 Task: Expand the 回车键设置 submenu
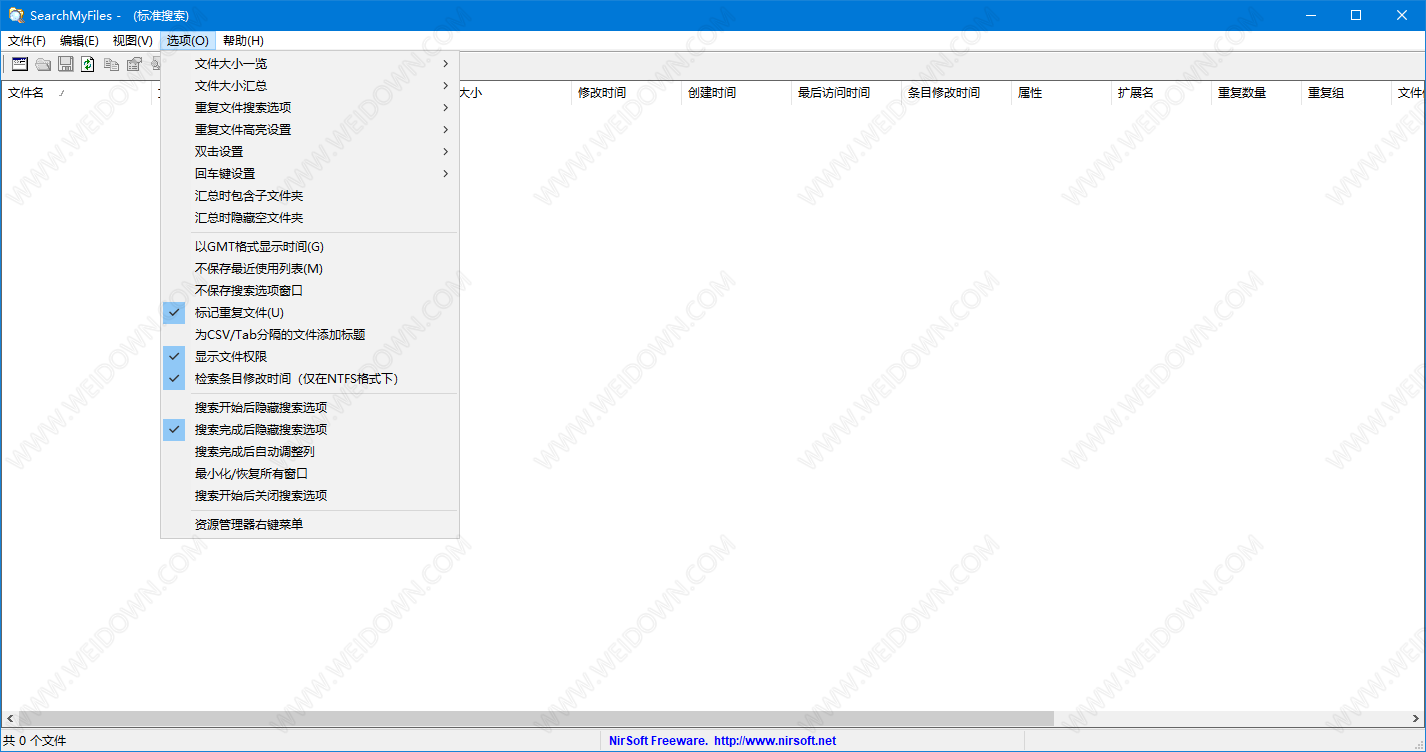click(x=310, y=173)
